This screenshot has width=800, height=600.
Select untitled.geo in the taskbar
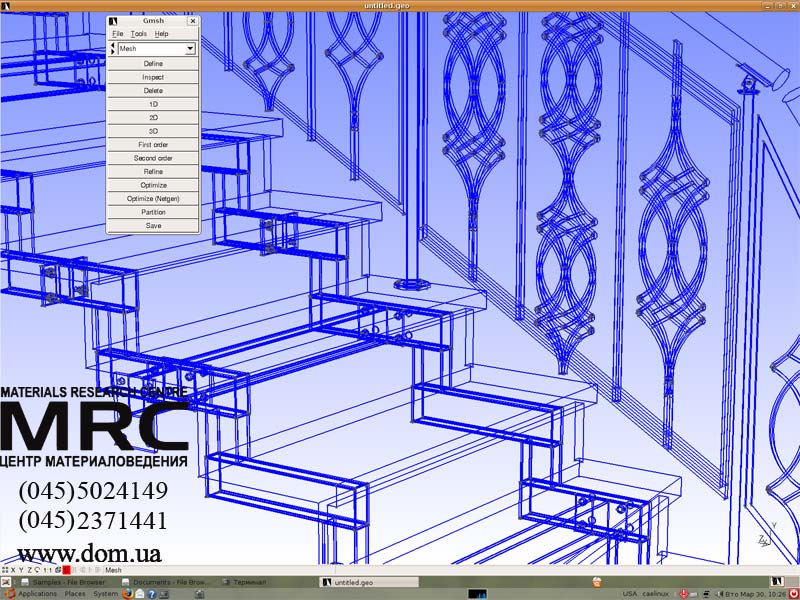(369, 582)
